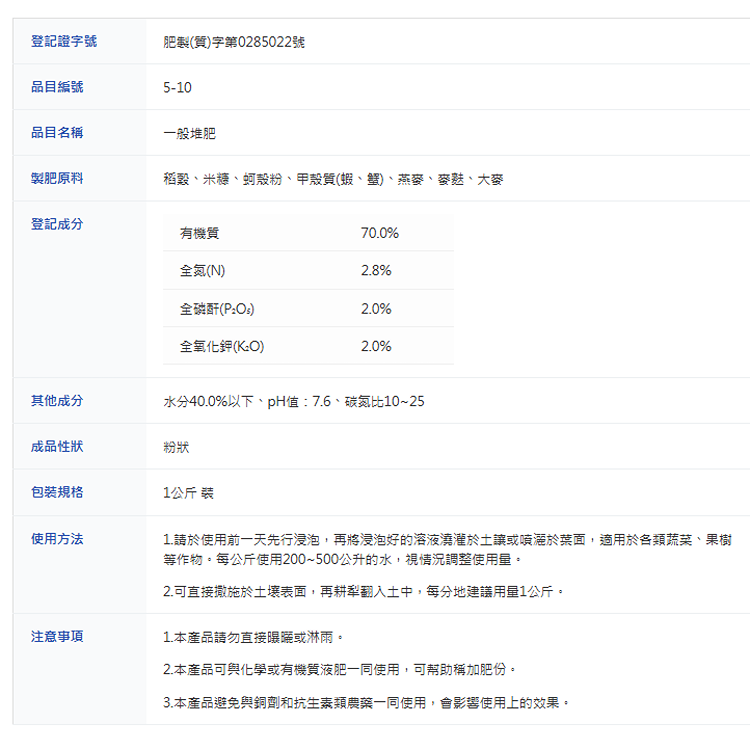Select the 2.8% nitrogen value

[376, 271]
